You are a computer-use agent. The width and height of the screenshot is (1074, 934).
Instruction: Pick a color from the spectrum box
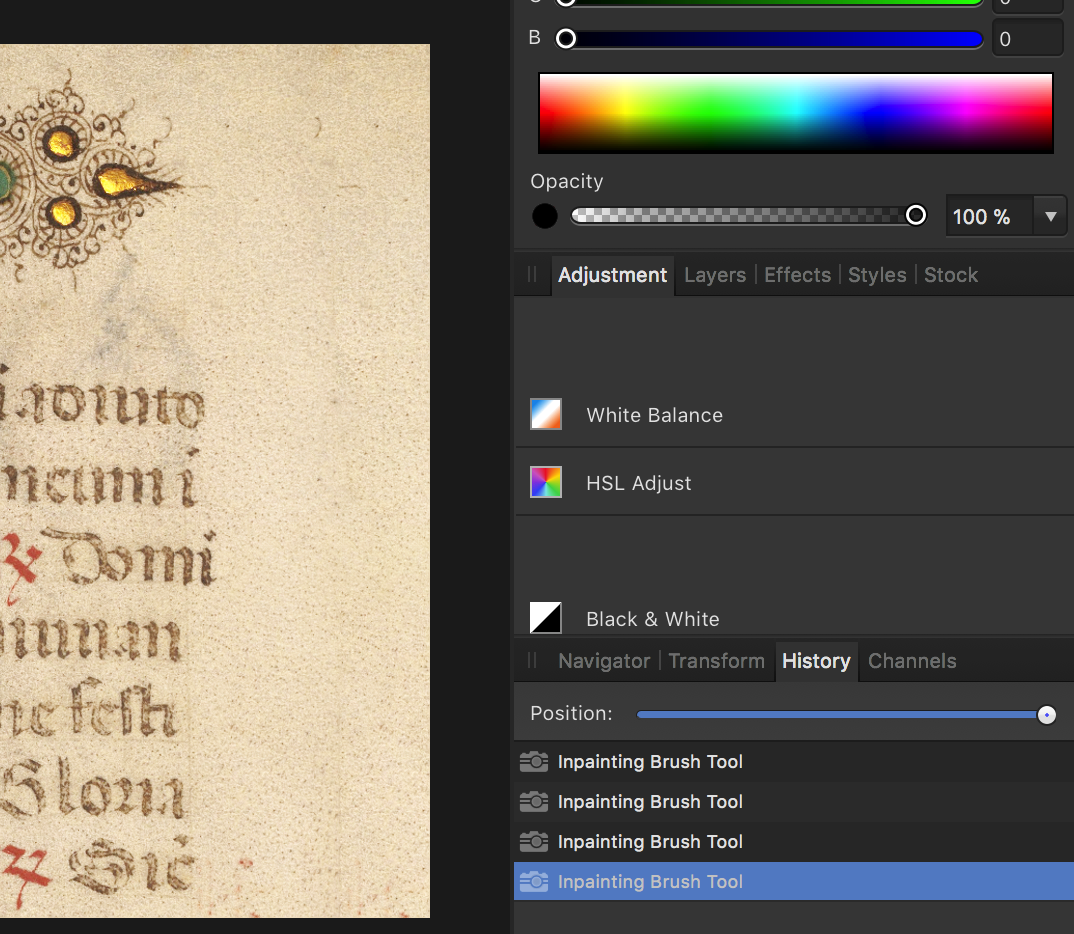[796, 113]
